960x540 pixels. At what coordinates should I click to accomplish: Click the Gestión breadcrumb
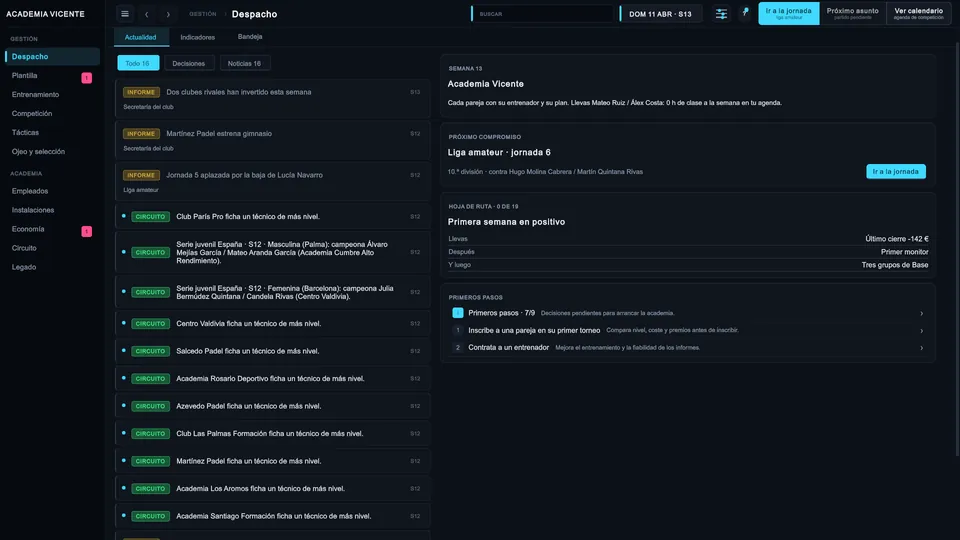(203, 14)
